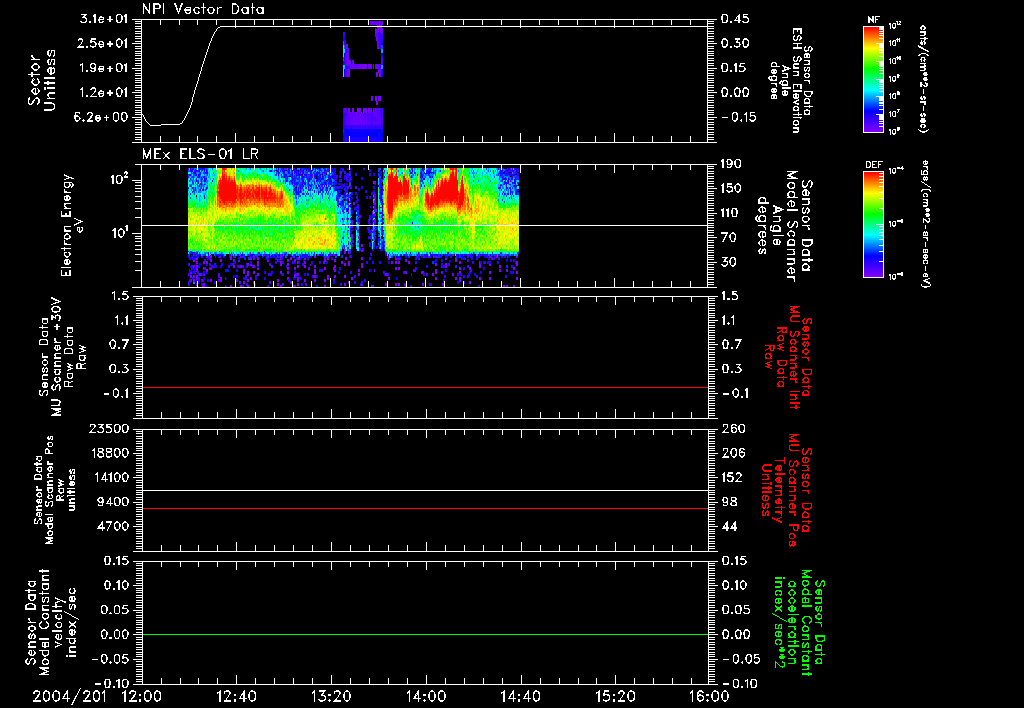Click the green 'Model Constant acceleration' label
The width and height of the screenshot is (1024, 708).
[799, 624]
